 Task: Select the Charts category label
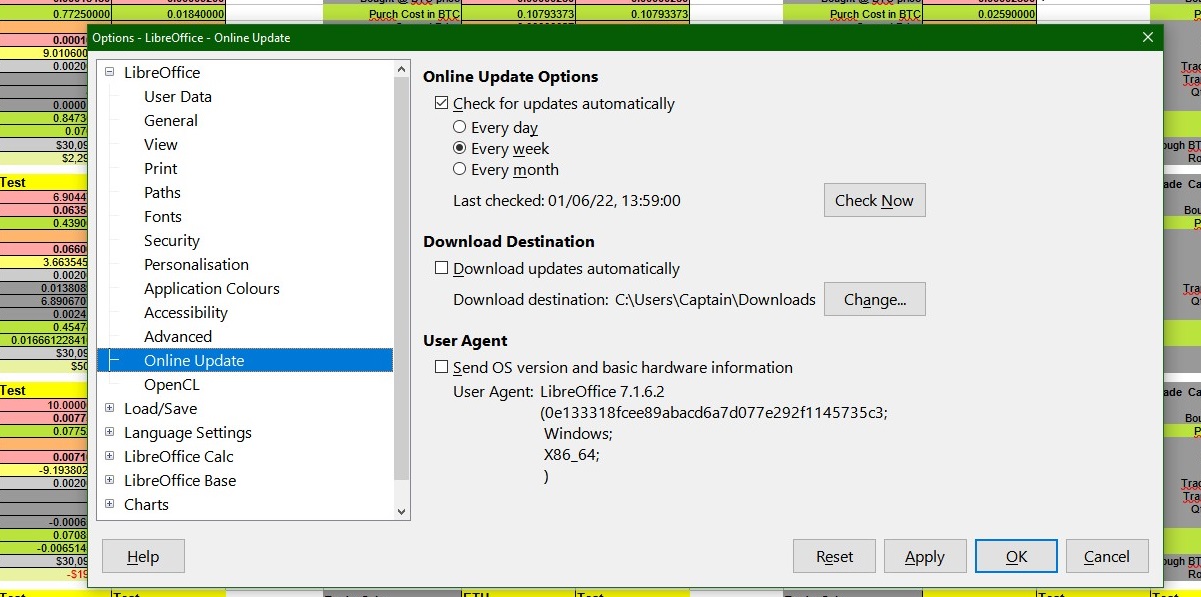click(x=146, y=504)
